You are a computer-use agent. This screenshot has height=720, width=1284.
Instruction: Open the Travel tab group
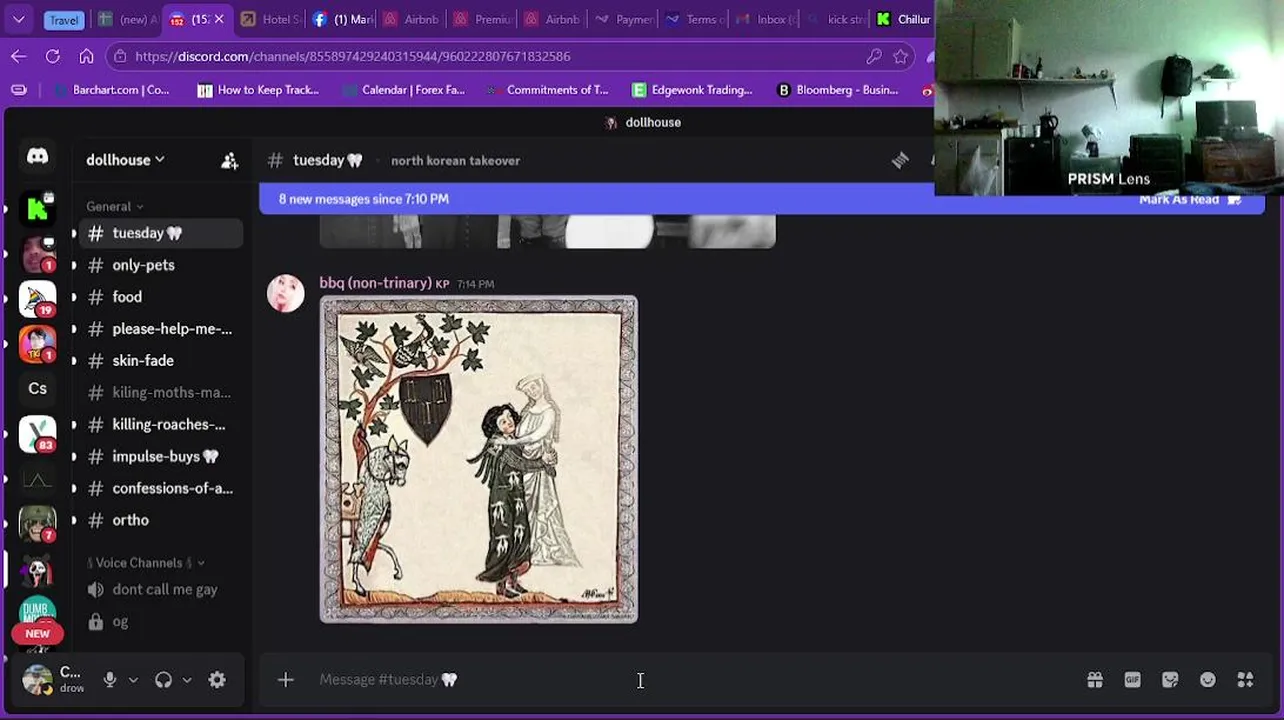click(x=63, y=20)
